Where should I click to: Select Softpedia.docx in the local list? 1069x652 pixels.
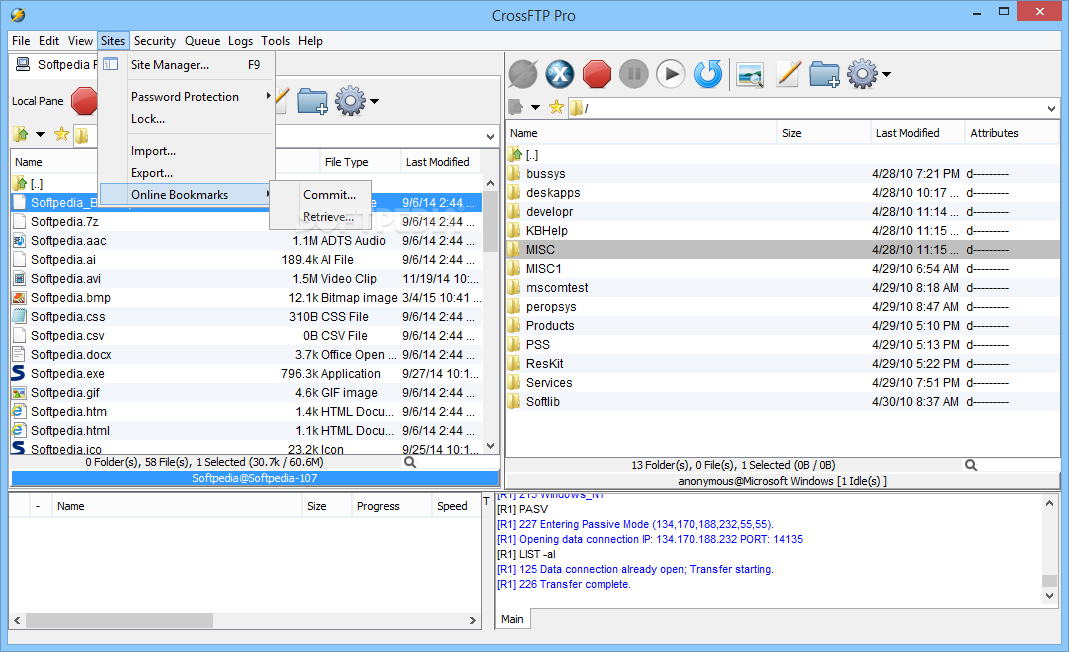(247, 355)
